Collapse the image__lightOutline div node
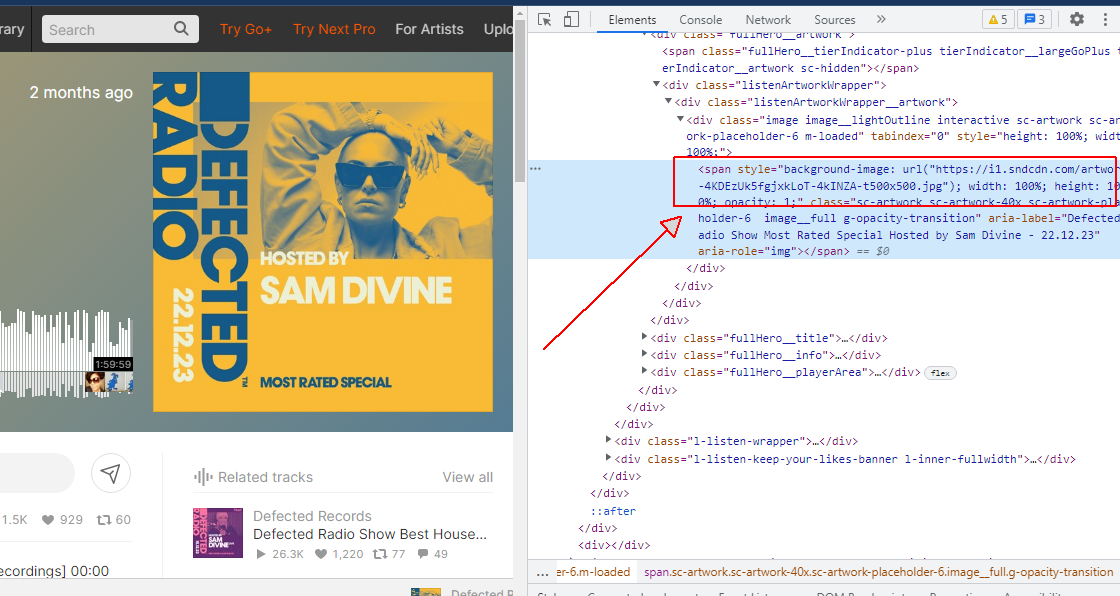Image resolution: width=1120 pixels, height=596 pixels. pos(680,119)
